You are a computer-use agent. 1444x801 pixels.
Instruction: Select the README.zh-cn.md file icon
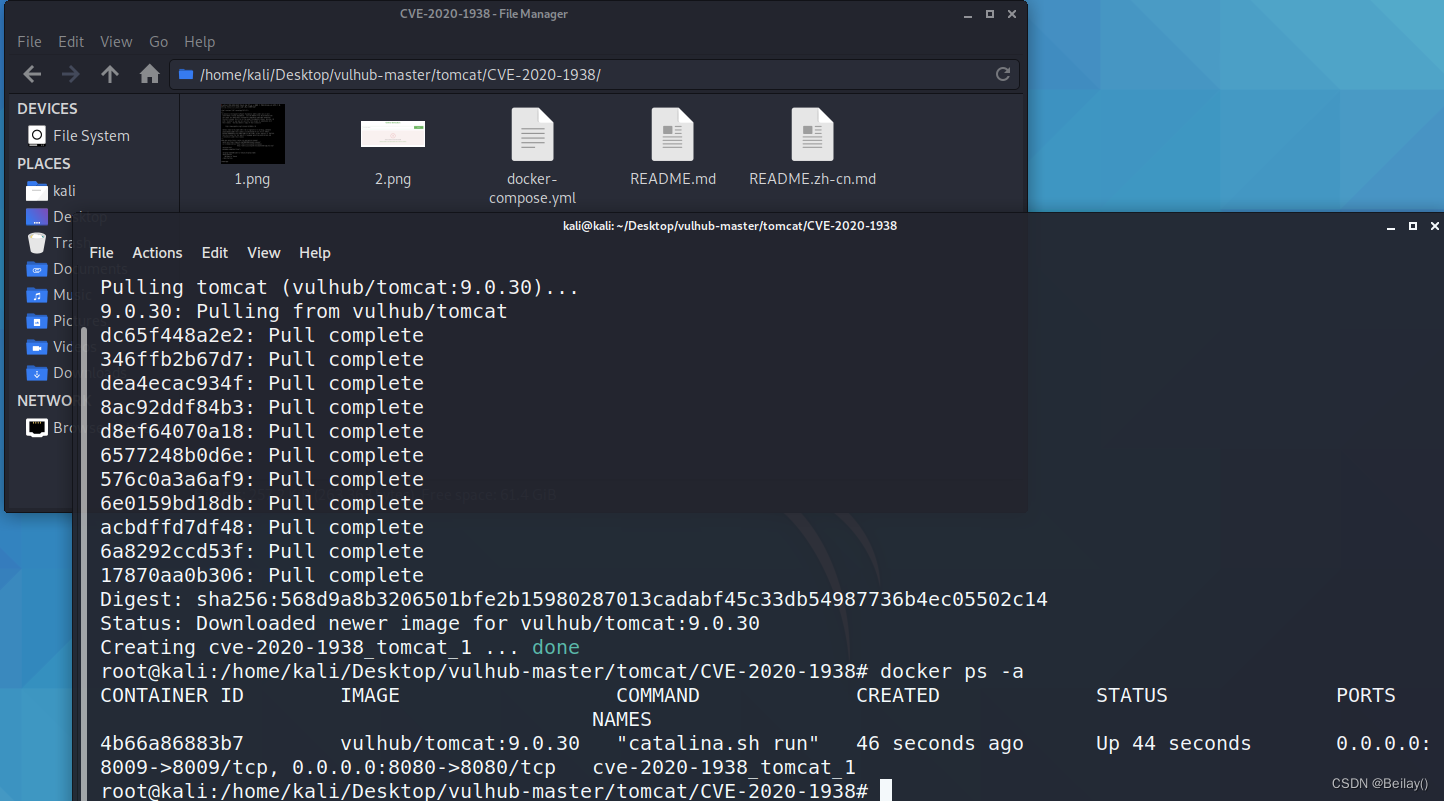813,134
